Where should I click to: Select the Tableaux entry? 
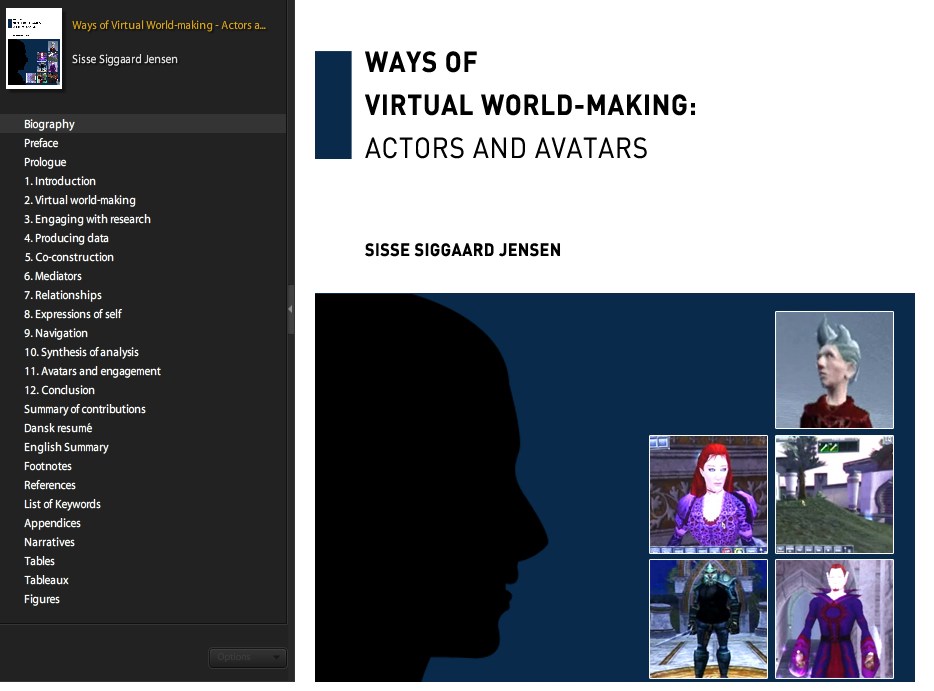(46, 580)
